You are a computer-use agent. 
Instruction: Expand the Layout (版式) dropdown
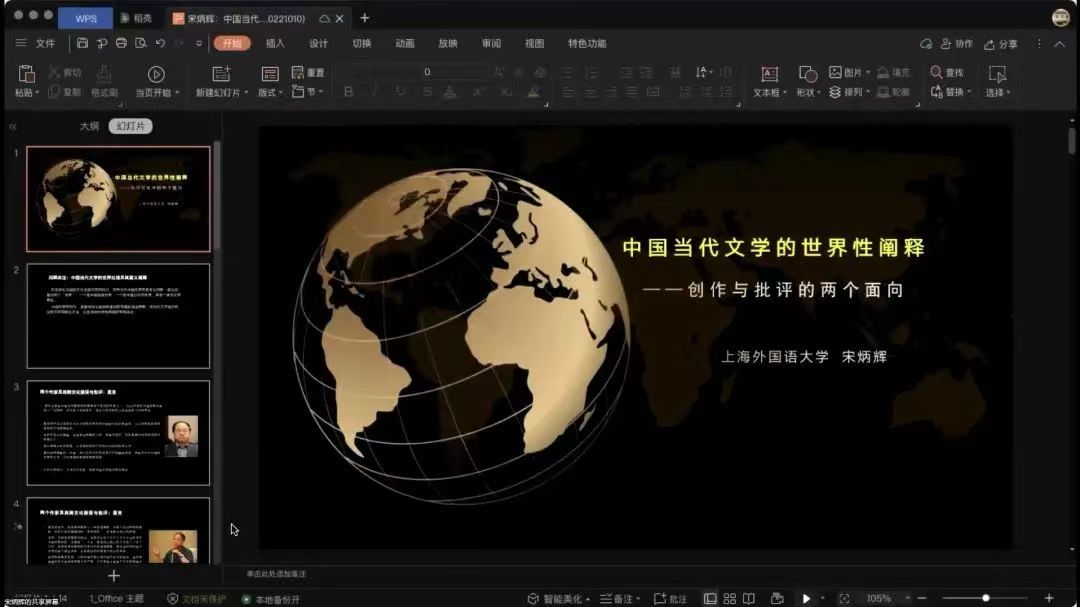click(269, 92)
